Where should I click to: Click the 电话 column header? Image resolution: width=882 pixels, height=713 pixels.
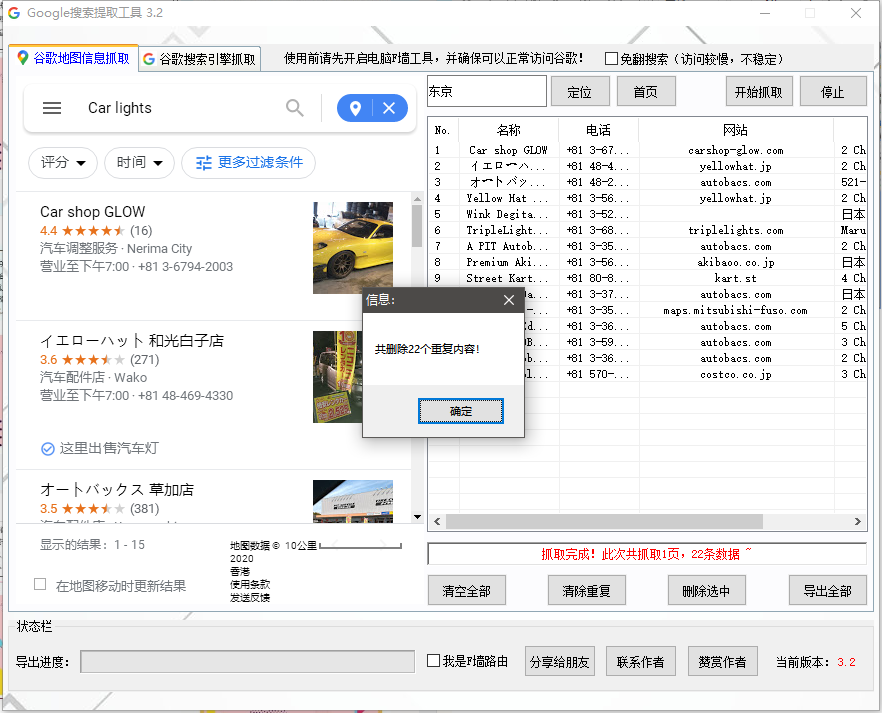click(x=598, y=130)
